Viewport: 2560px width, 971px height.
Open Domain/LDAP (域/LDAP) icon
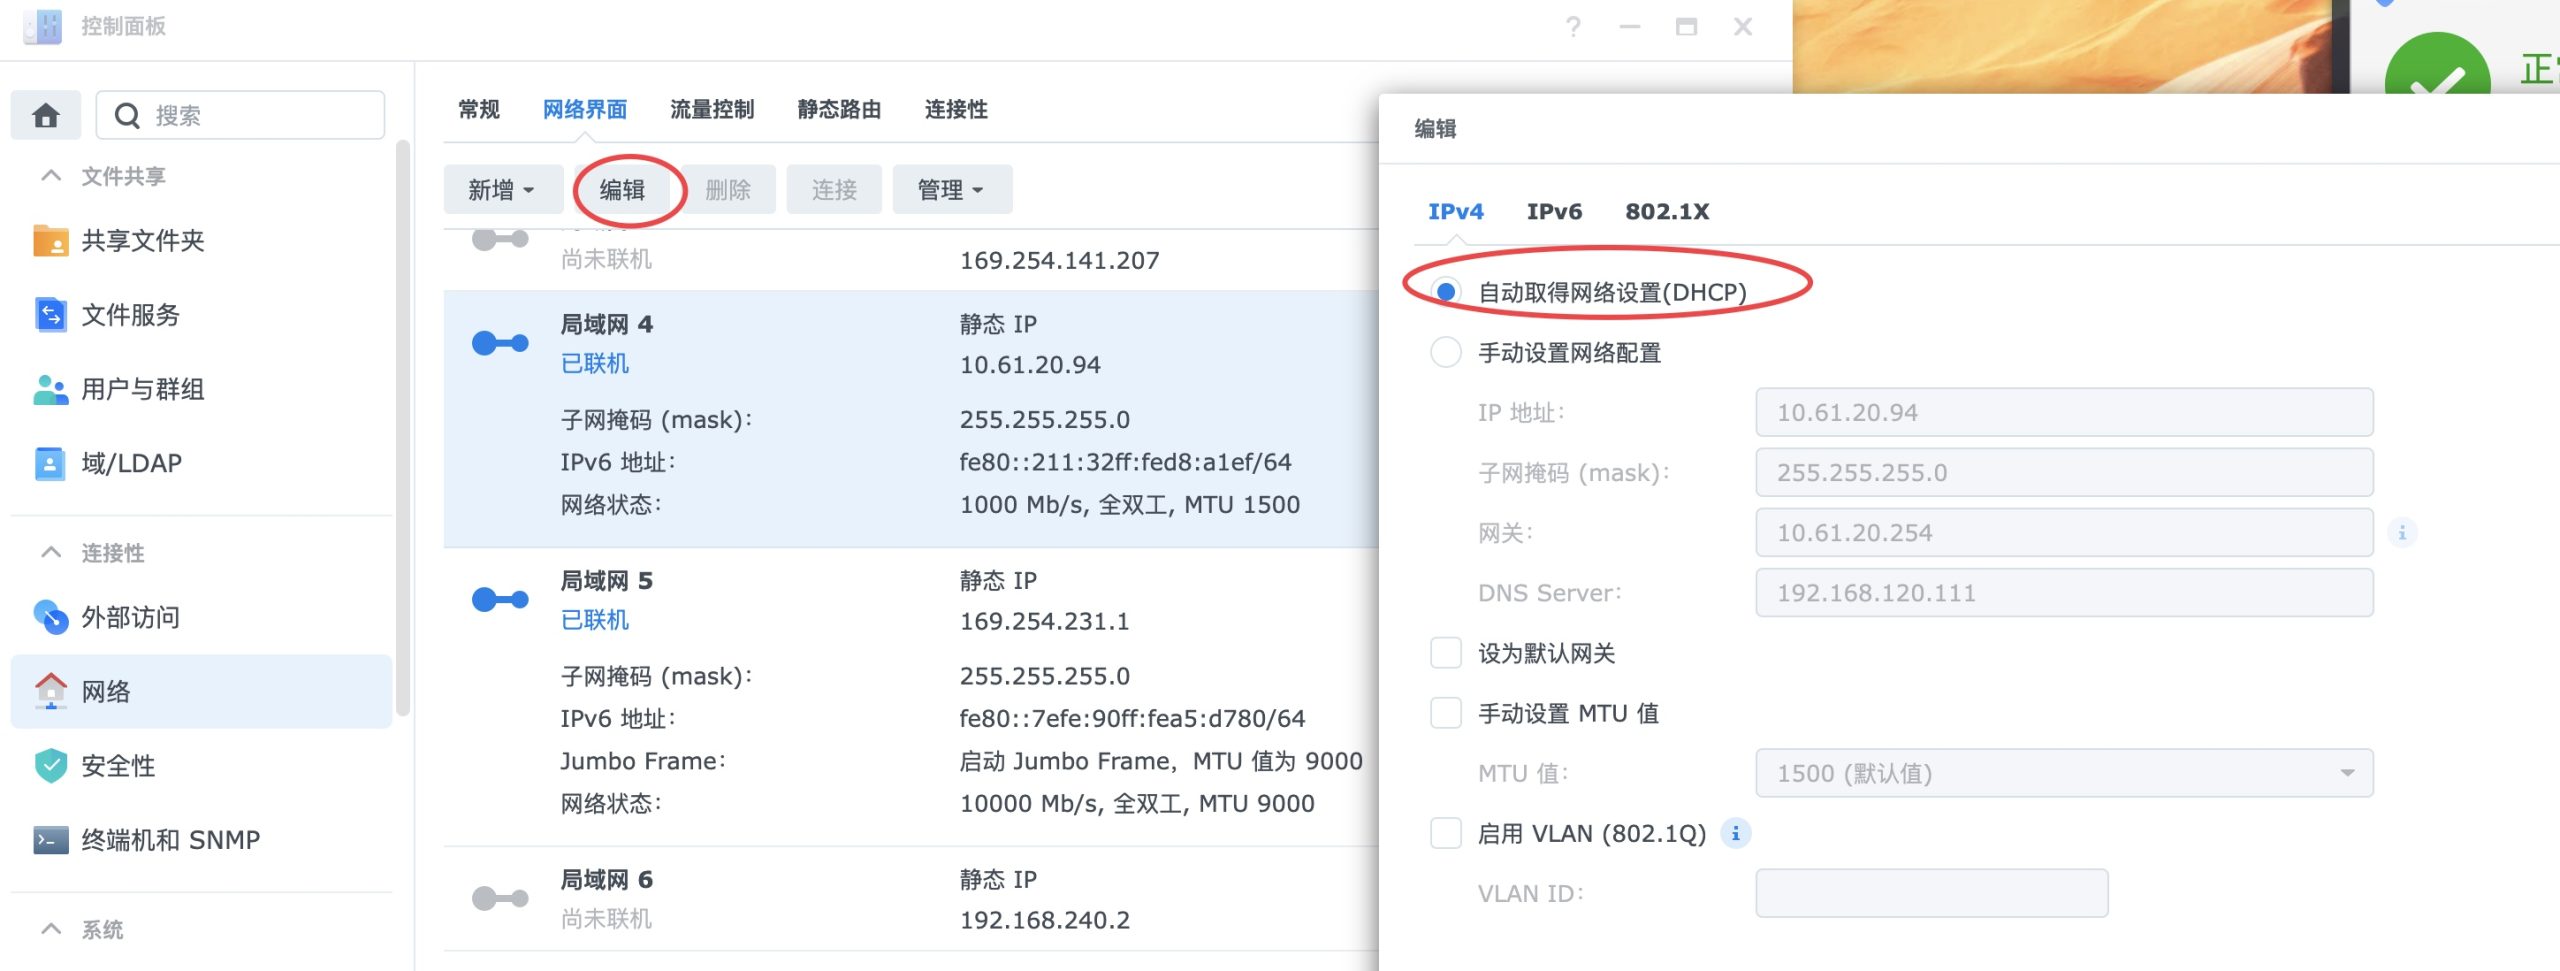coord(50,463)
